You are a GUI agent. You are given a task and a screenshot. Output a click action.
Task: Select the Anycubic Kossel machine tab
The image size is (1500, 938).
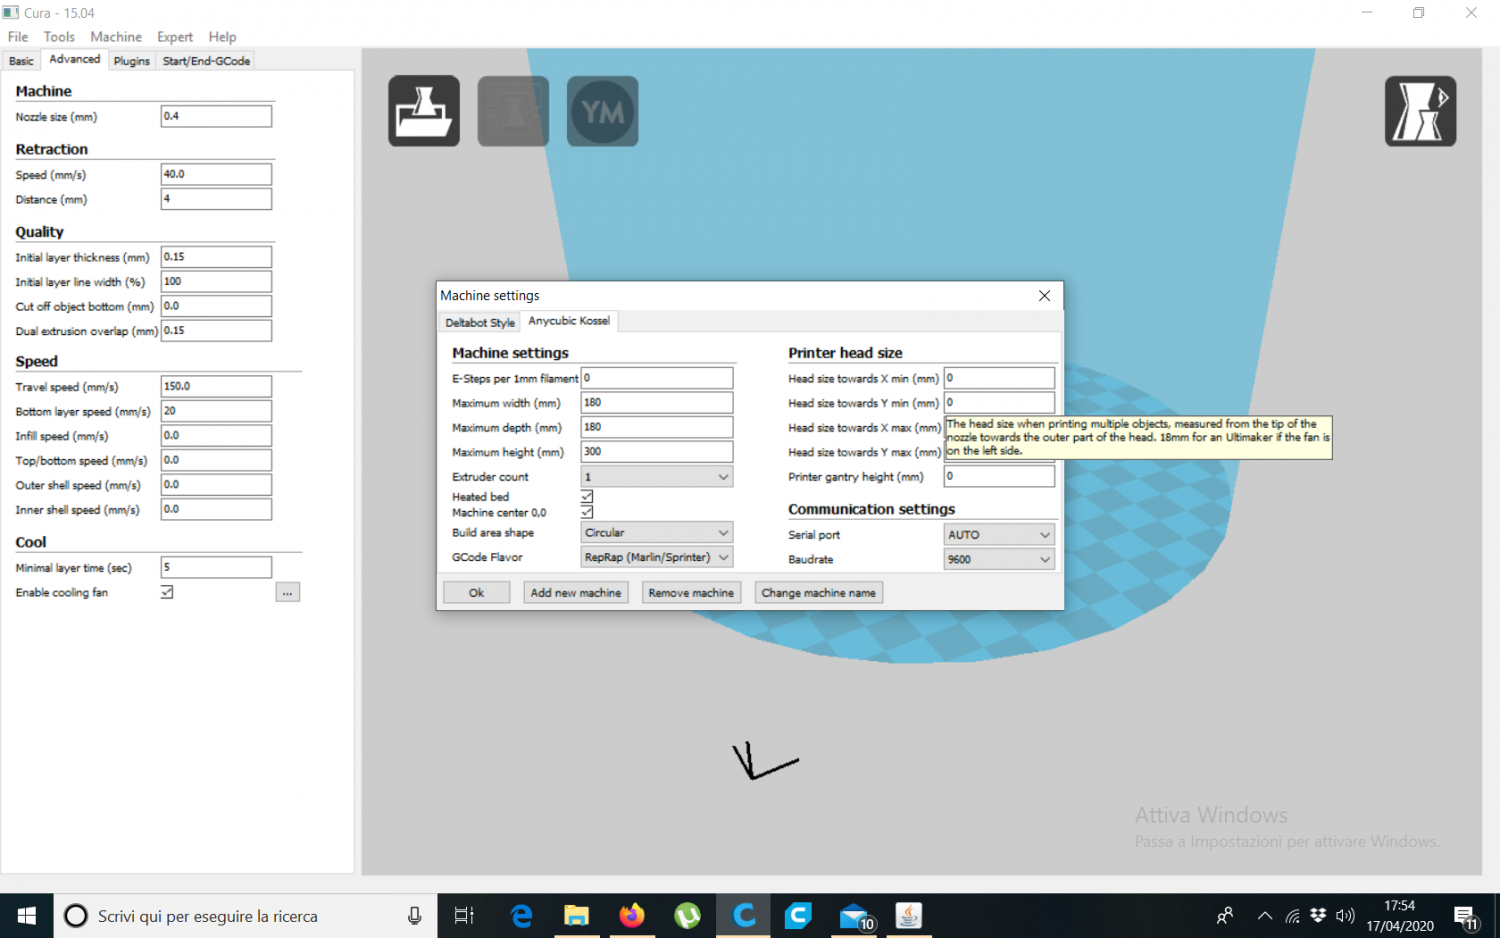click(x=569, y=321)
